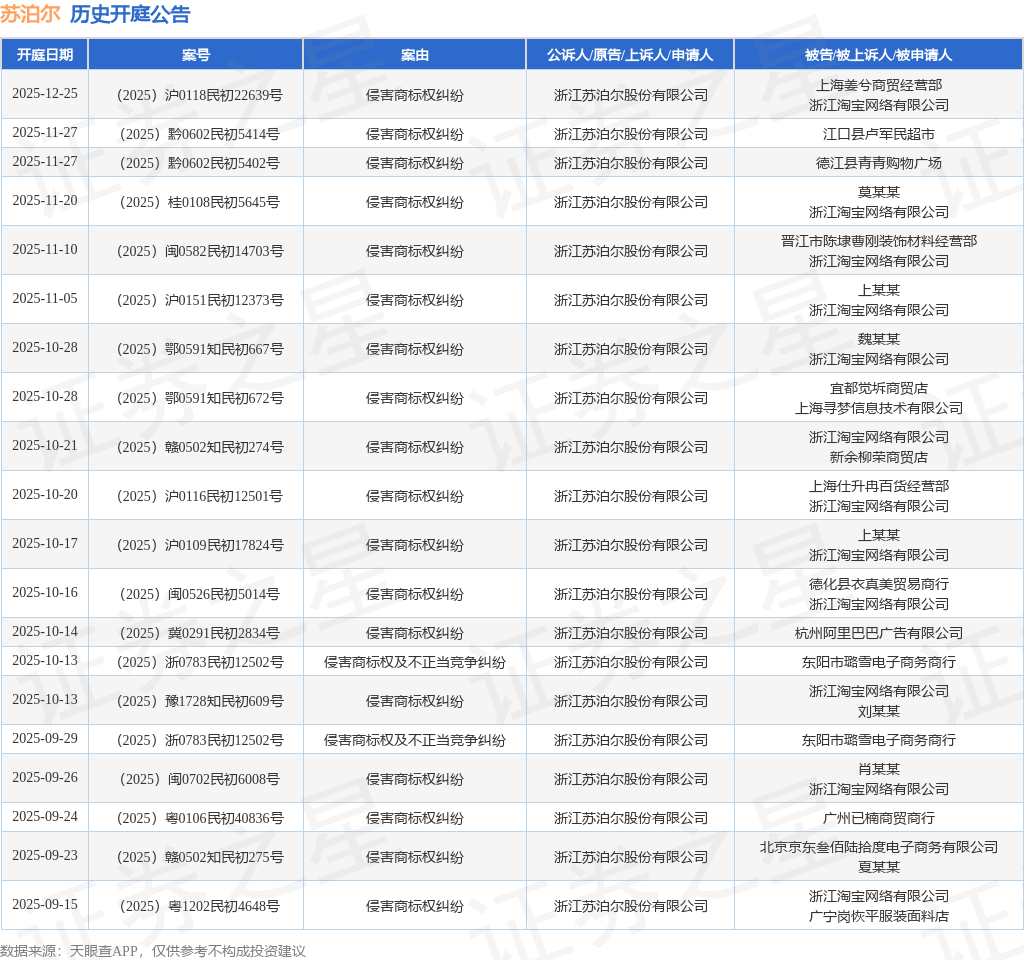1024x960 pixels.
Task: Select the date 2025-10-21
Action: 44,445
